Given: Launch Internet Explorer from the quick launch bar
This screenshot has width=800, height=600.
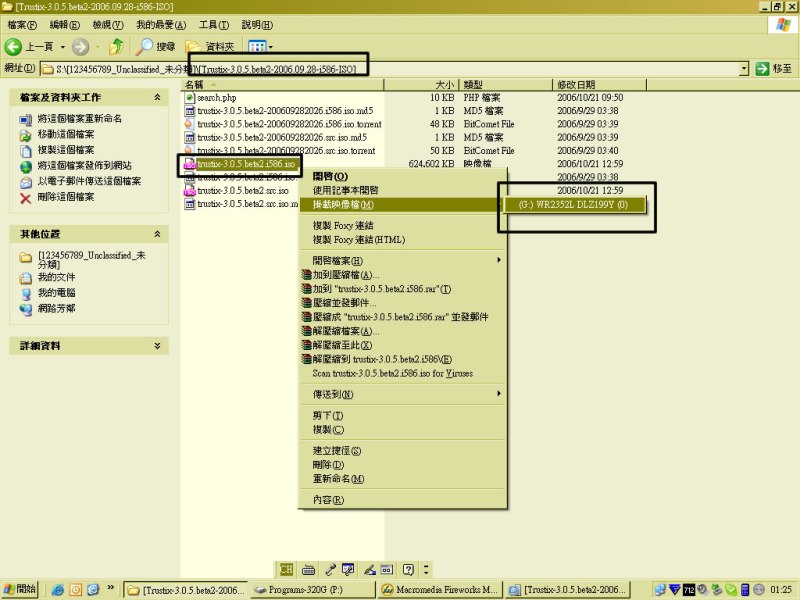Looking at the screenshot, I should tap(58, 590).
